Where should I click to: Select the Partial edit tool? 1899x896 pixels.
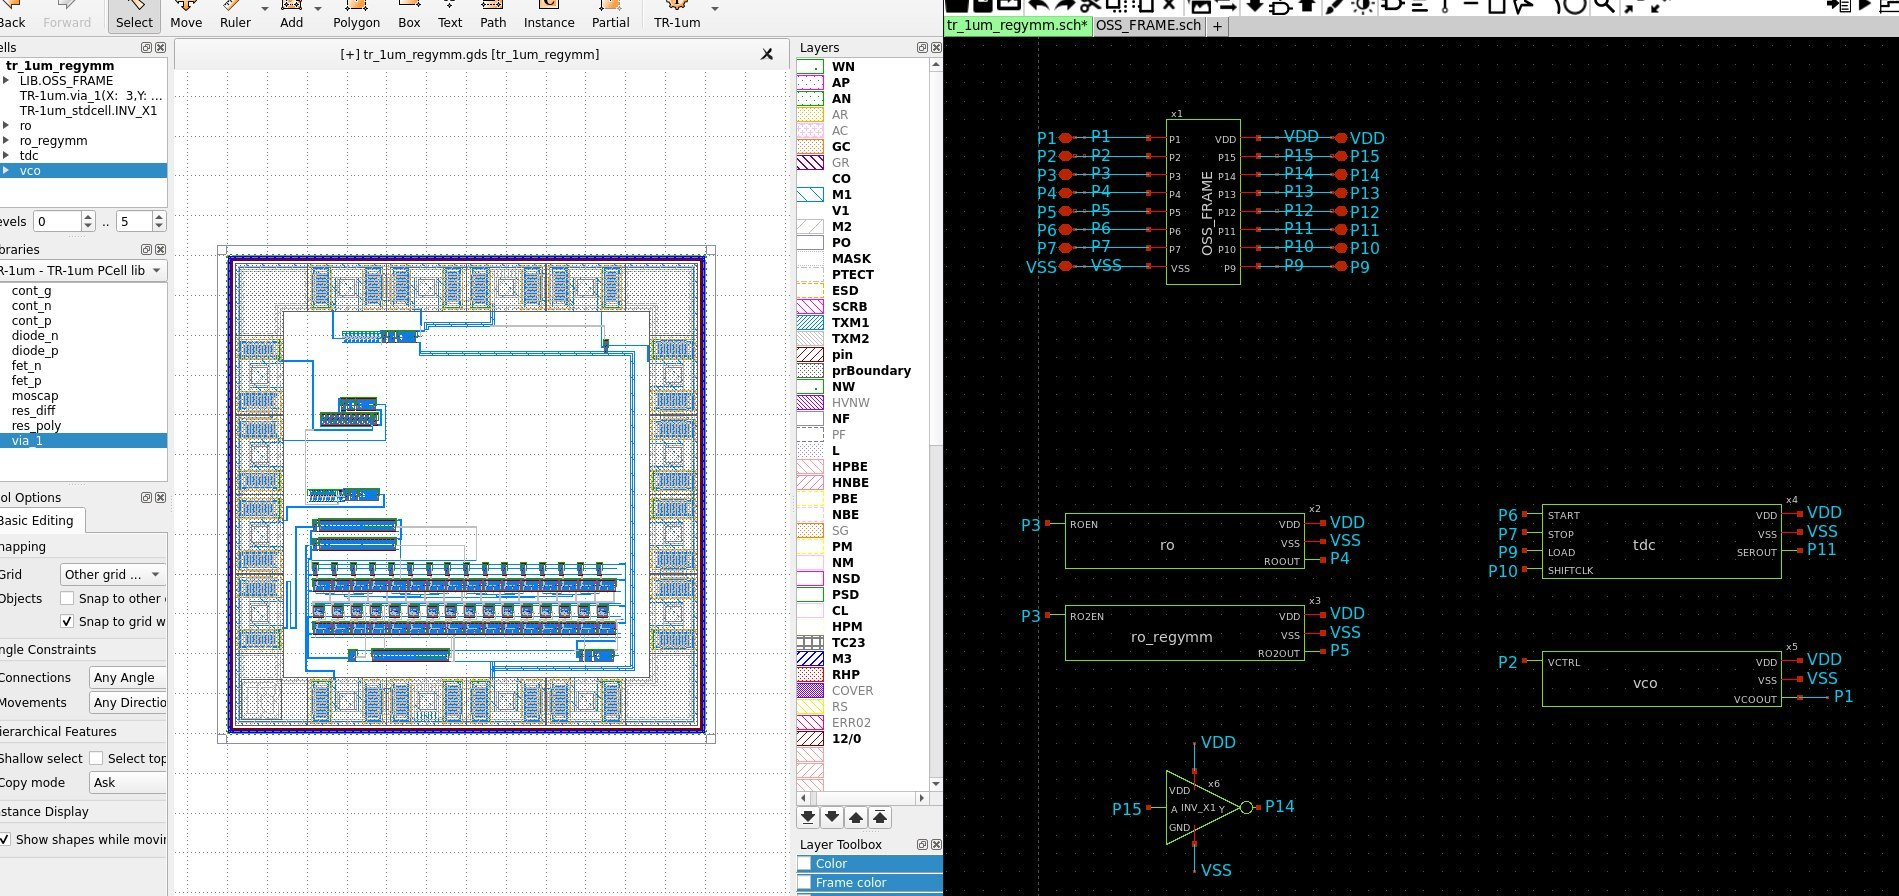610,15
